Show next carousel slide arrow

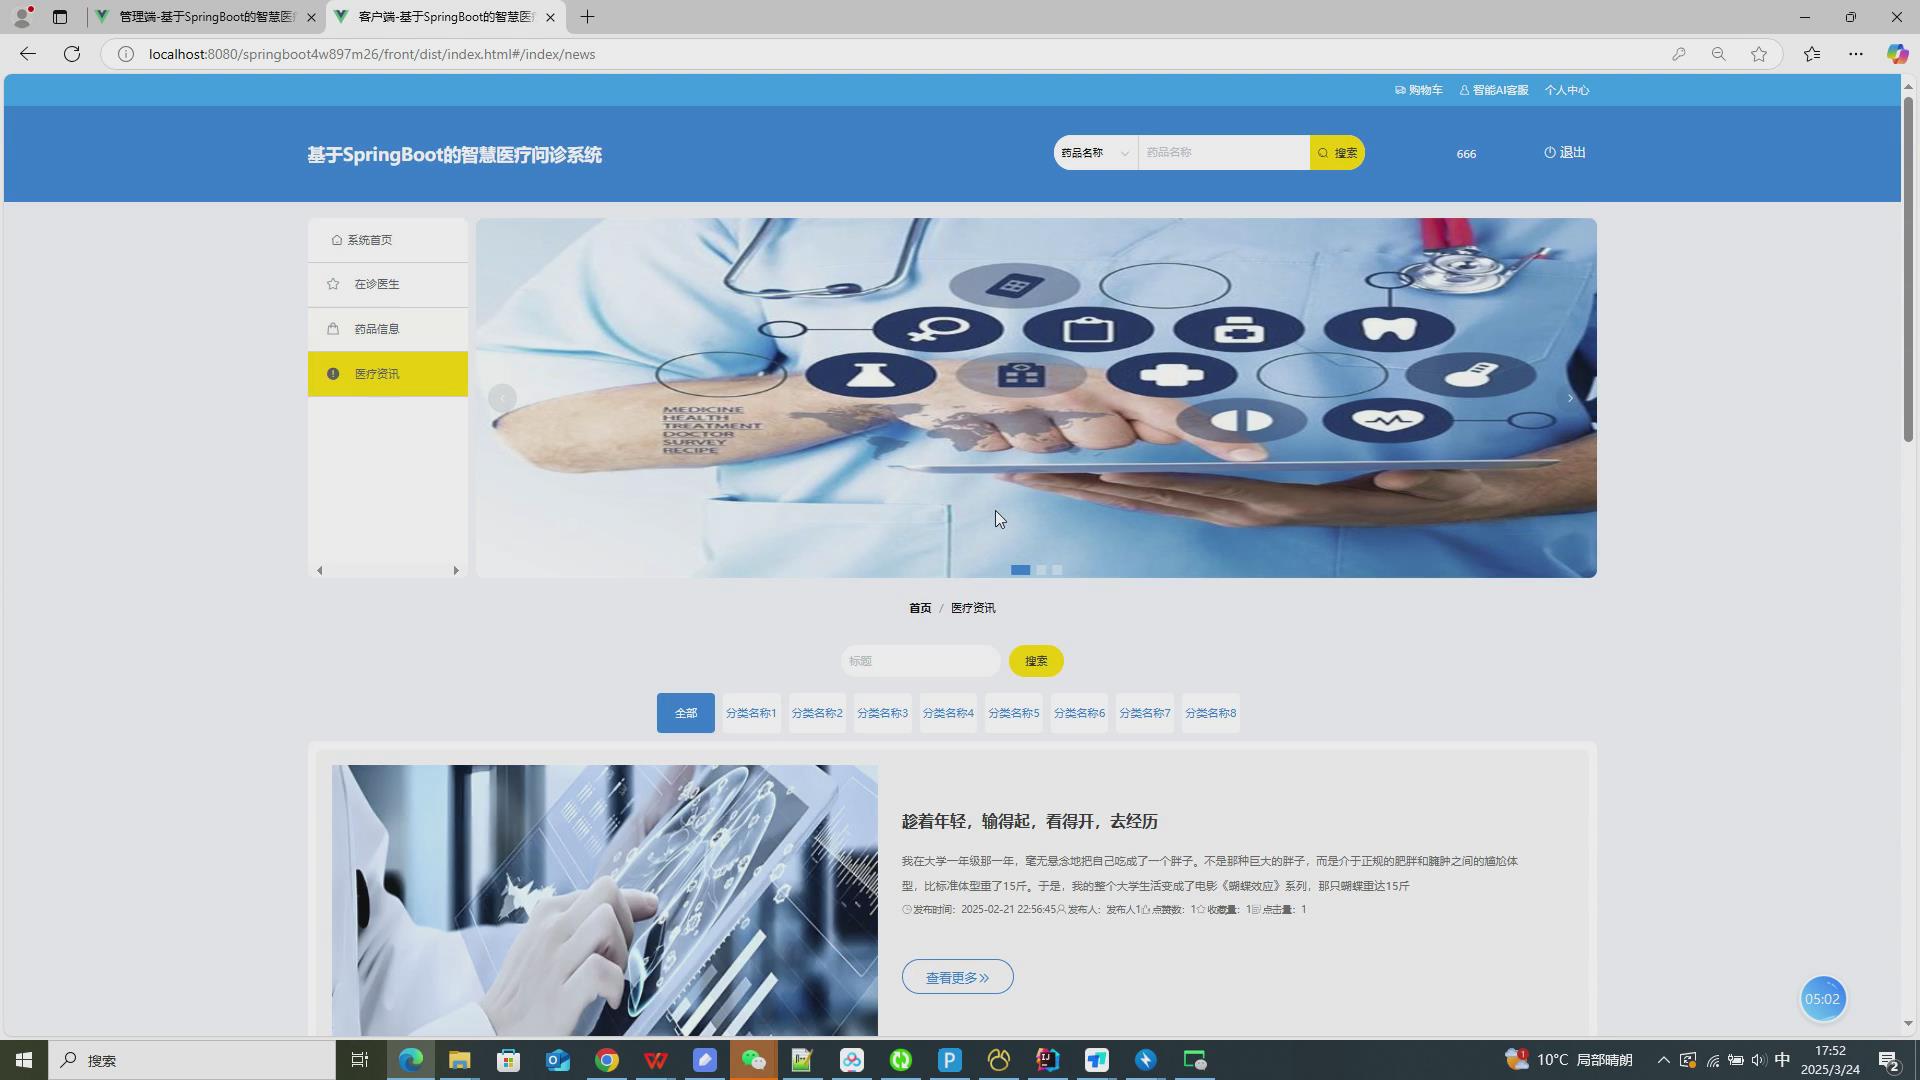[x=1570, y=398]
